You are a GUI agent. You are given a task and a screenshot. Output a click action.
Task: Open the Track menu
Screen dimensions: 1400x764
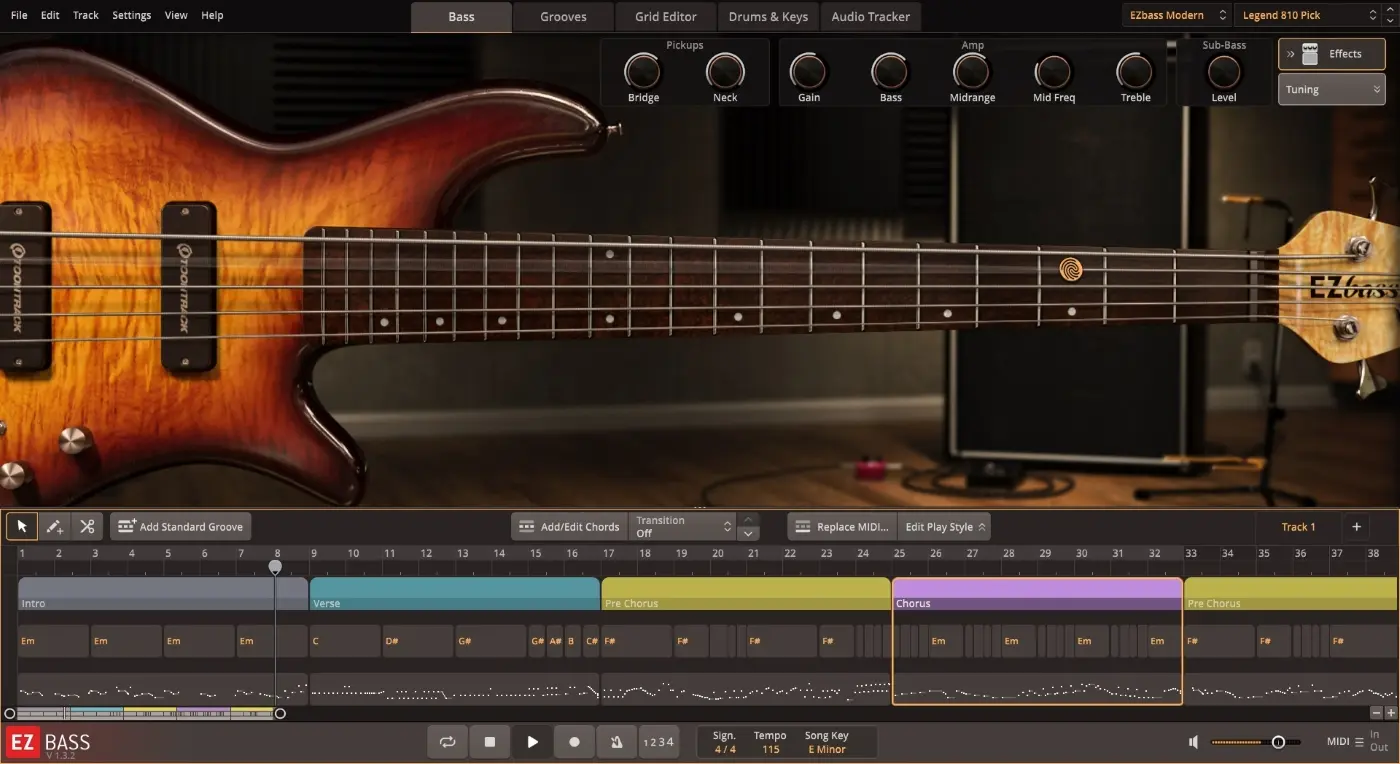pyautogui.click(x=86, y=15)
